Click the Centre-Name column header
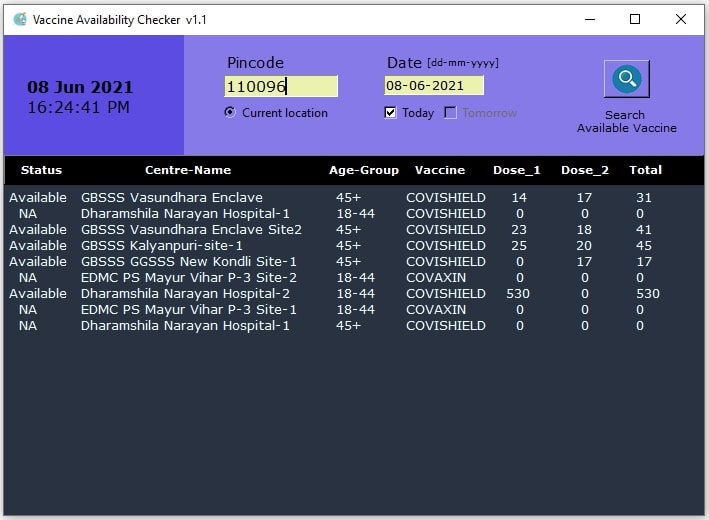 [x=188, y=170]
